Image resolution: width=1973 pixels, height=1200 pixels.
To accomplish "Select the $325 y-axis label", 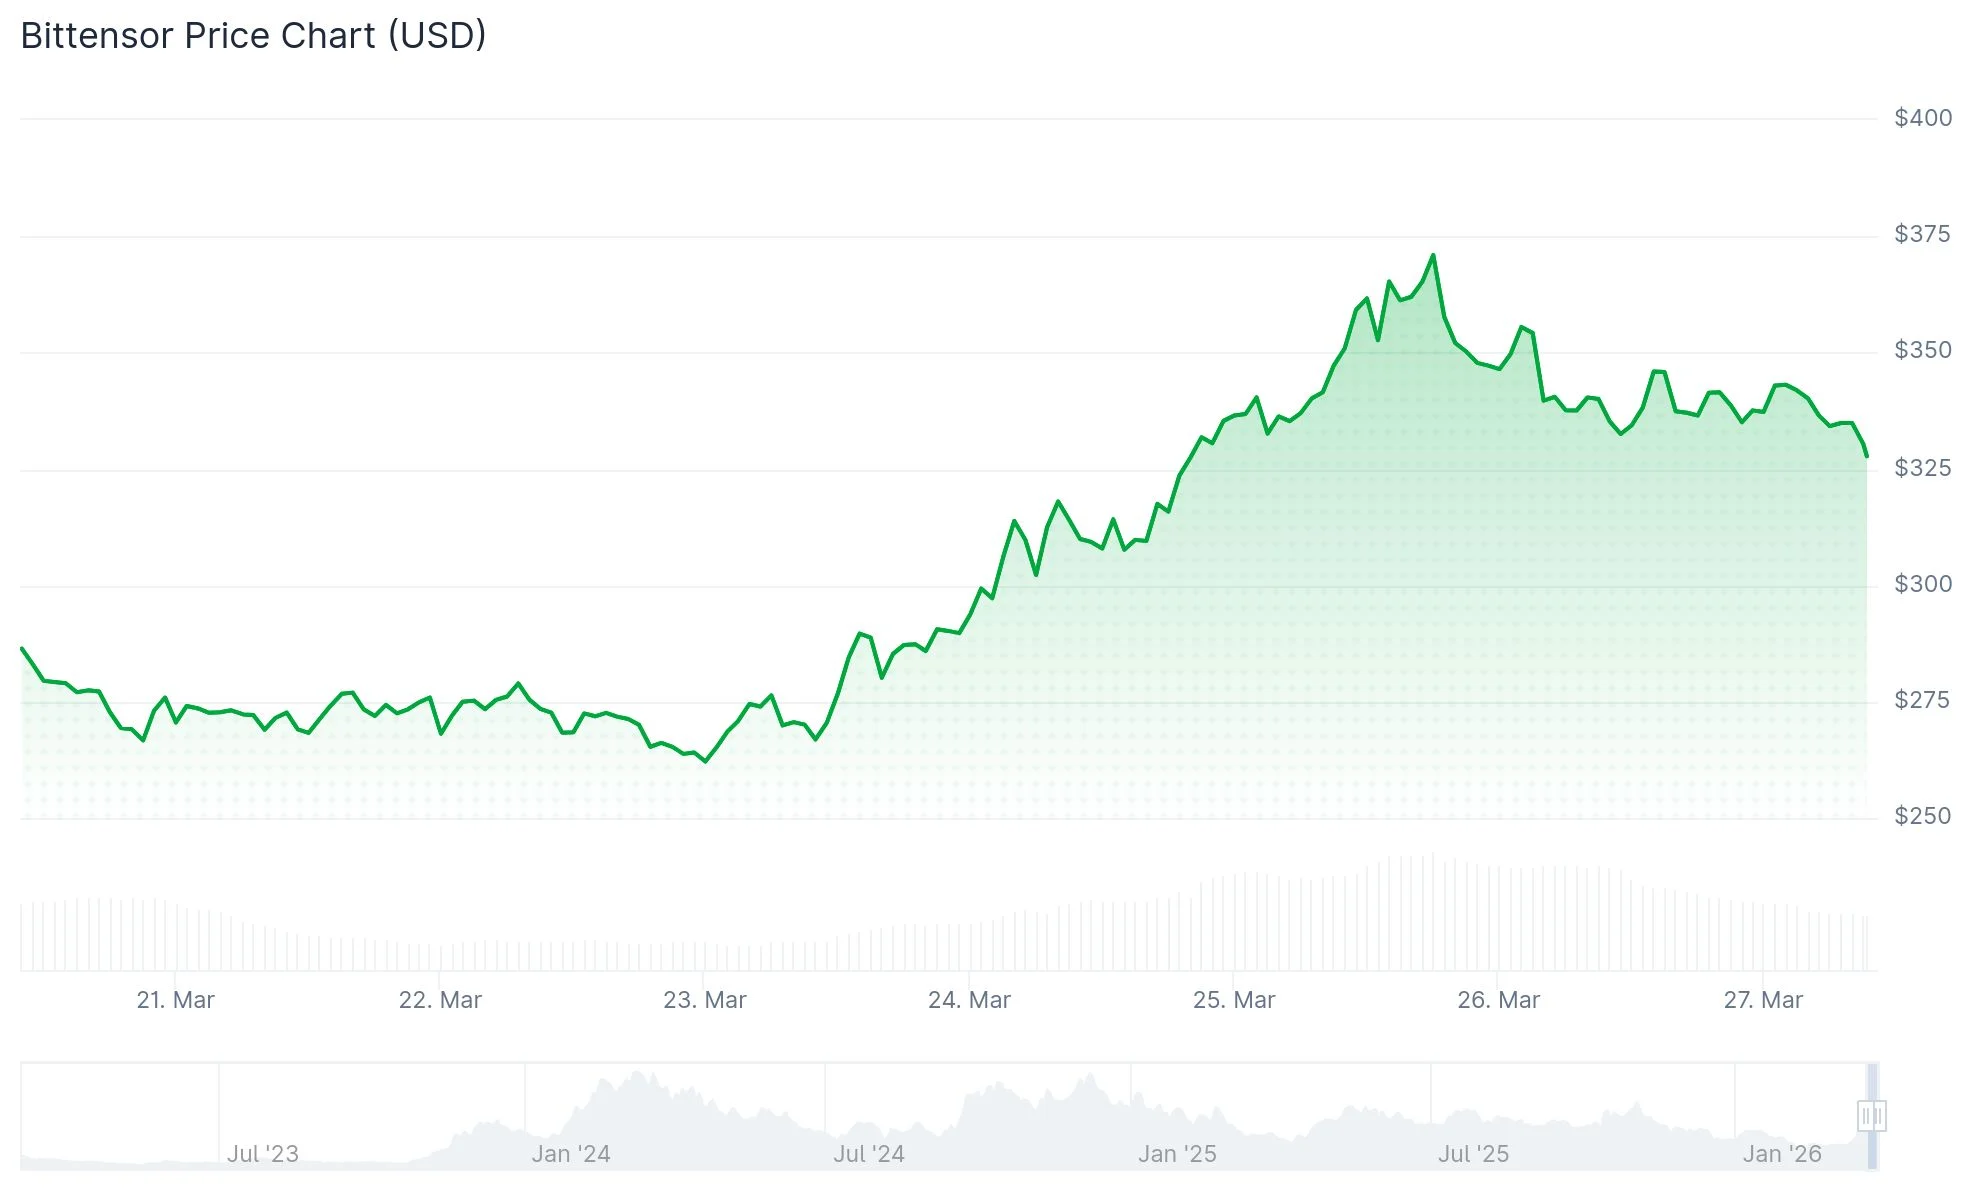I will pyautogui.click(x=1922, y=468).
